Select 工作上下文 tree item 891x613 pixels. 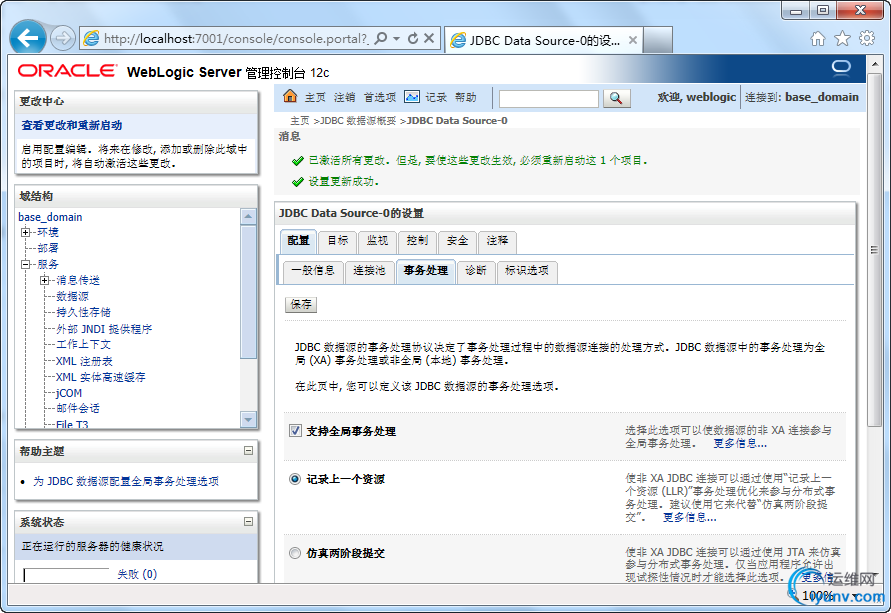click(84, 344)
